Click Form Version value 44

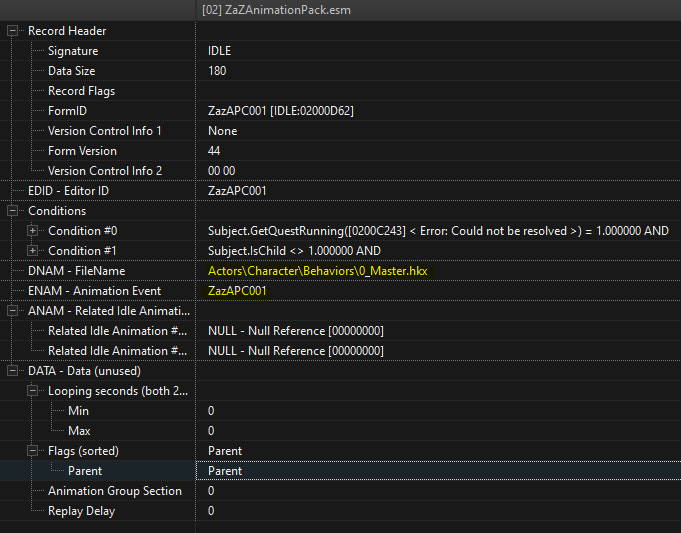pyautogui.click(x=214, y=151)
